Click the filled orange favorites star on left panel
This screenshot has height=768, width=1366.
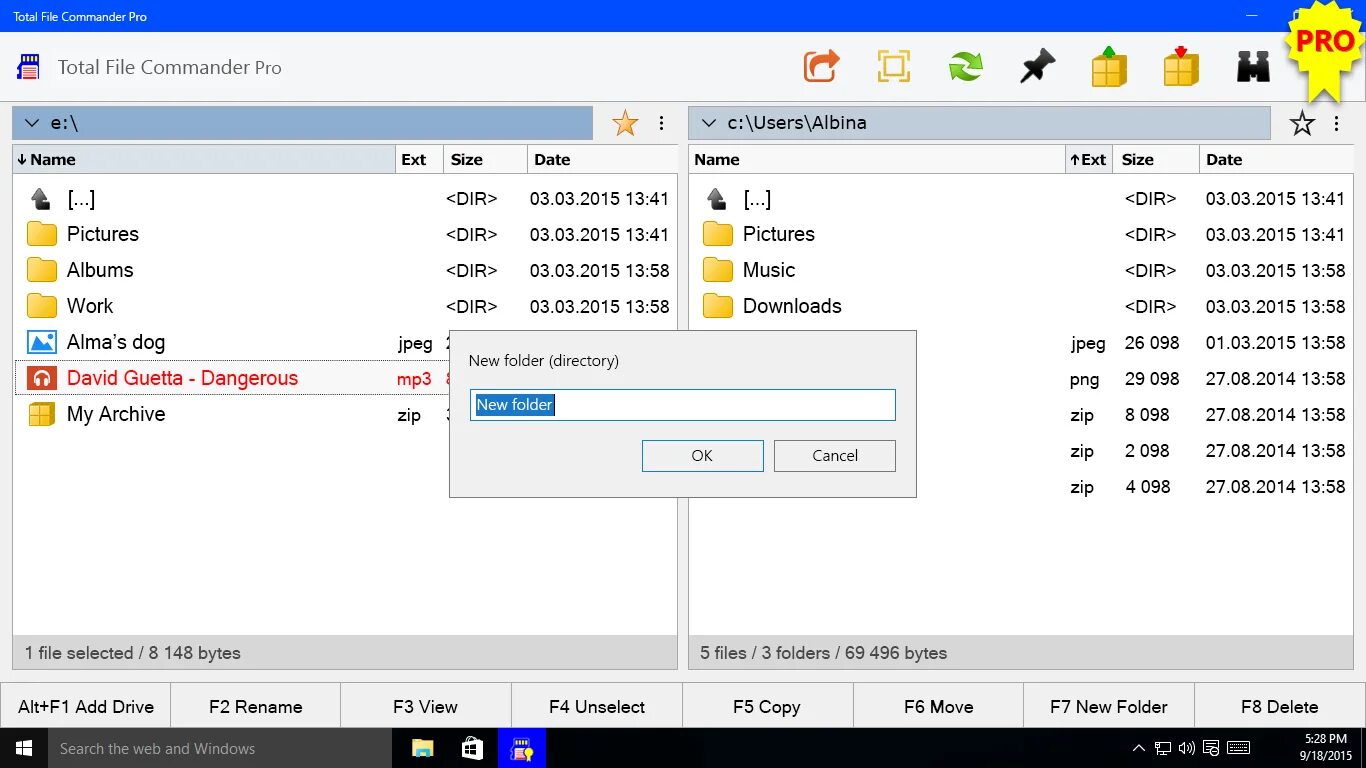coord(625,123)
